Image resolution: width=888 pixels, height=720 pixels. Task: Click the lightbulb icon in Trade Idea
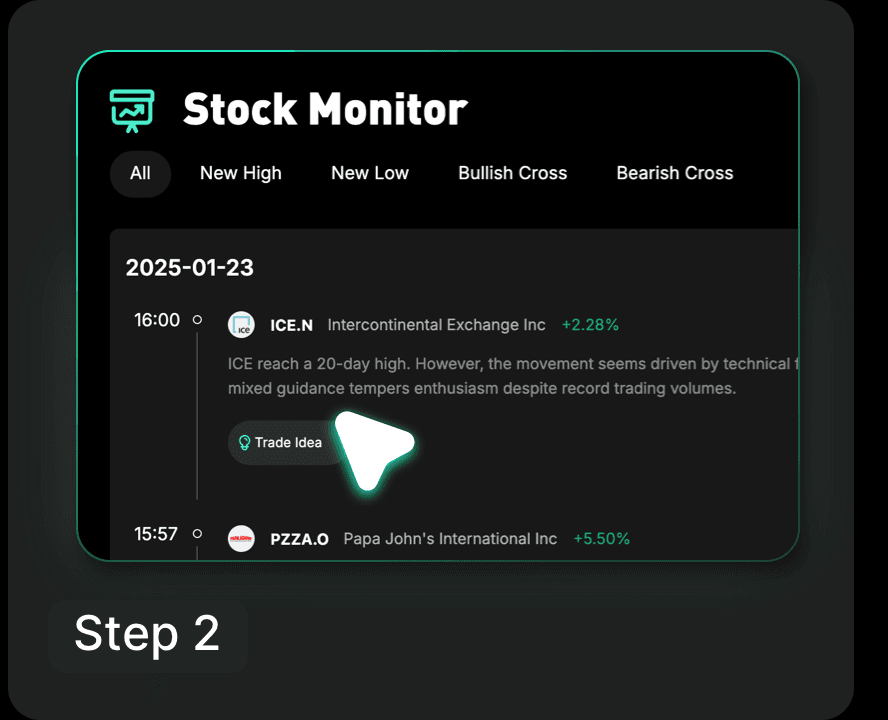244,442
